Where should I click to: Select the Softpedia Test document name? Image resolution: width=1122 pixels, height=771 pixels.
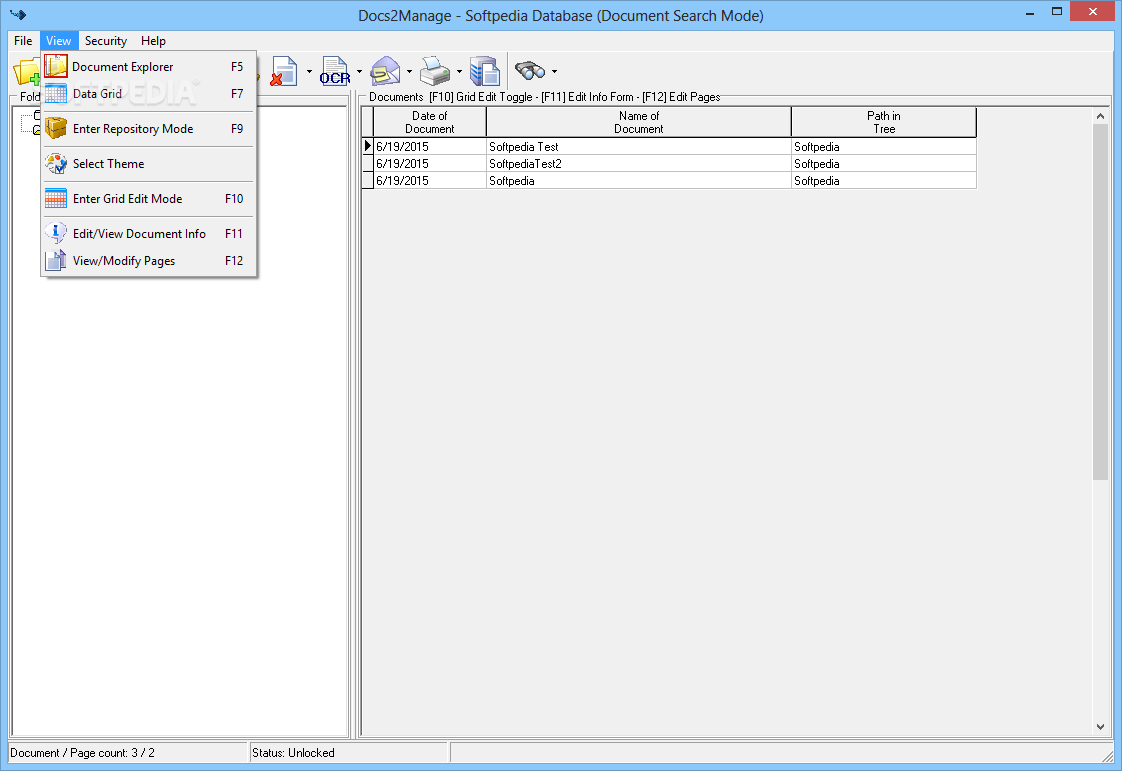524,147
